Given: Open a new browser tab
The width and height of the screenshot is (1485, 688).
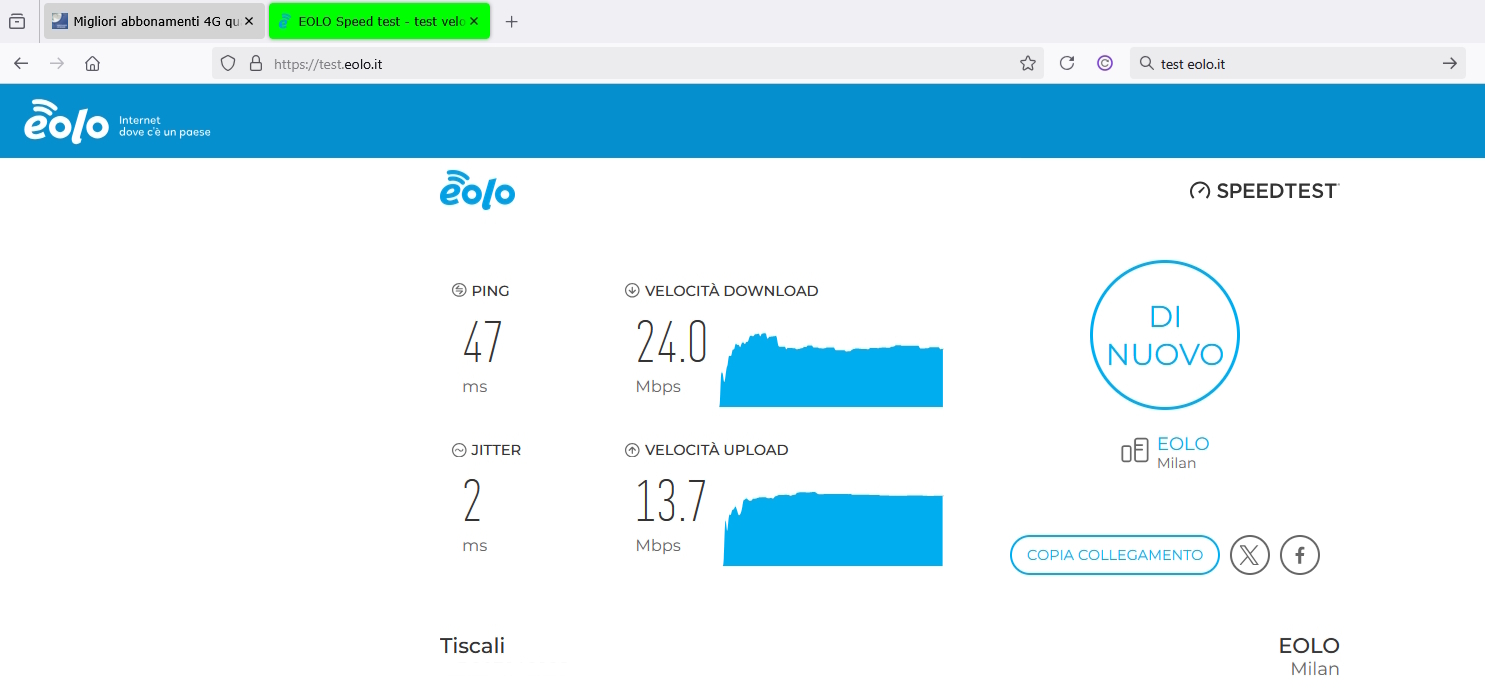Looking at the screenshot, I should (512, 21).
